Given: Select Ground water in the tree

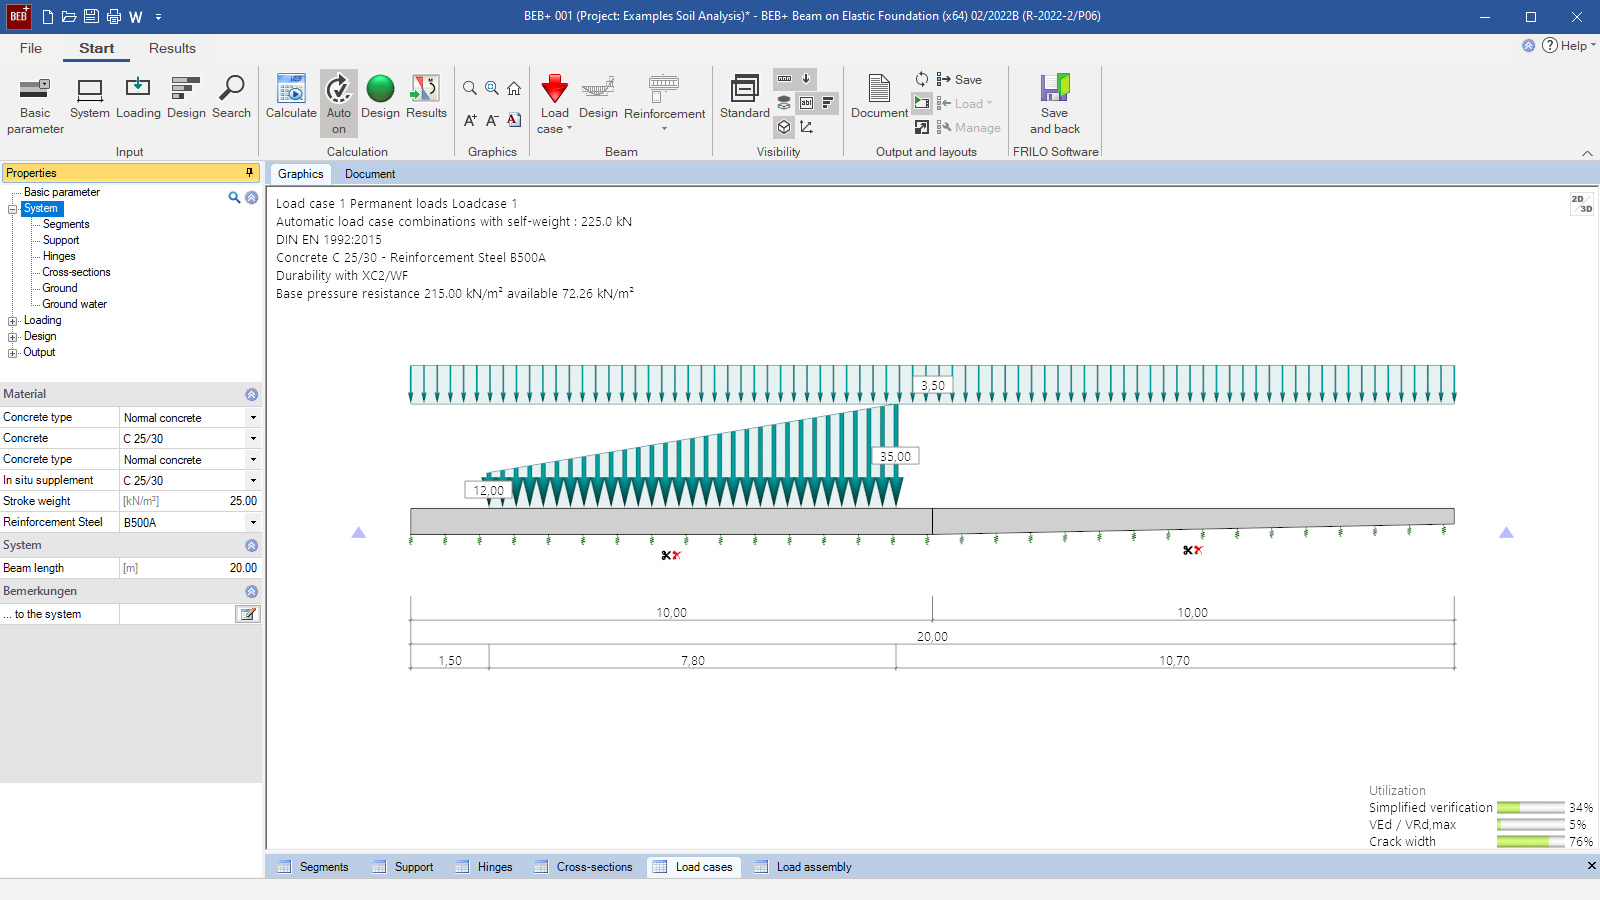Looking at the screenshot, I should (x=74, y=304).
